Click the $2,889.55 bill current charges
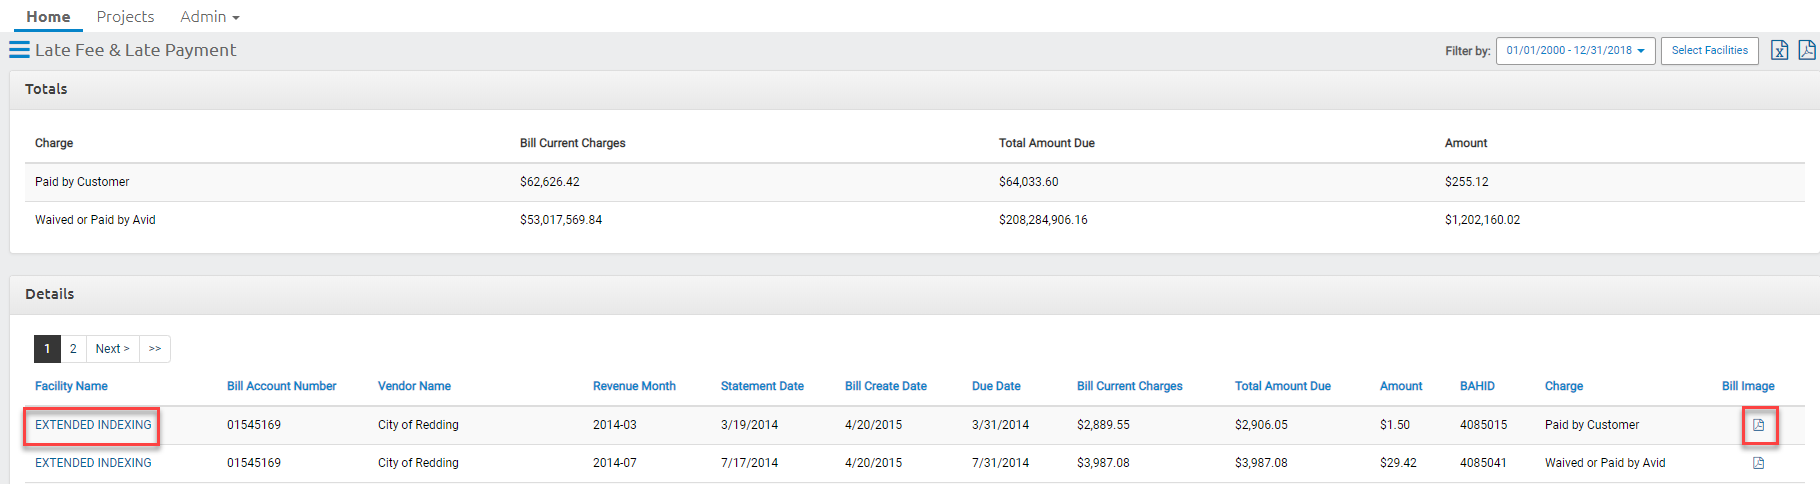The image size is (1820, 484). [x=1103, y=425]
